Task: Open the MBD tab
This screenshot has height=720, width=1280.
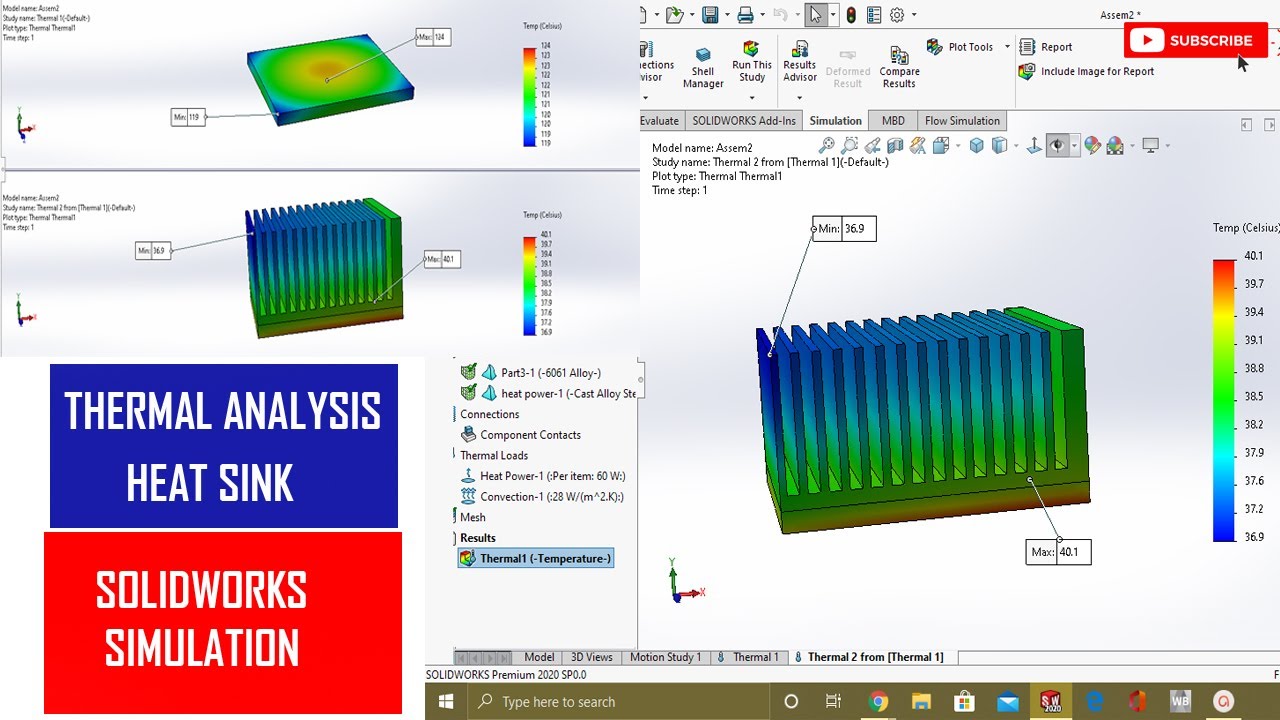Action: click(893, 121)
